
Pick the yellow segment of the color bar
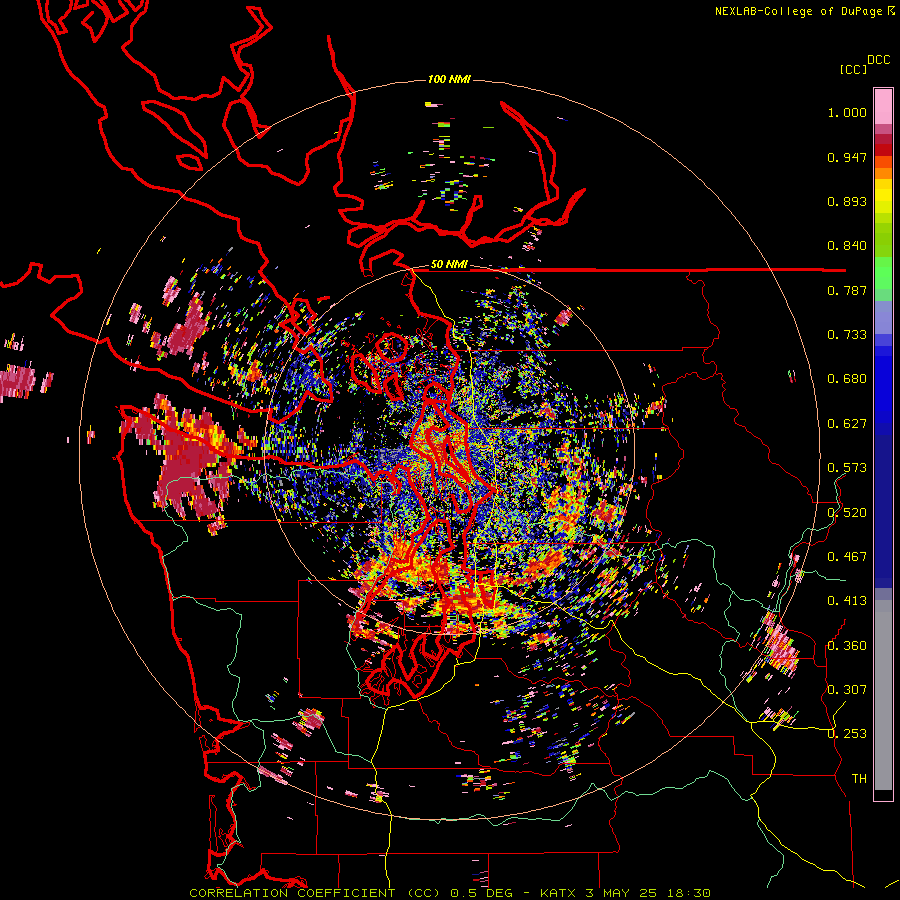883,196
